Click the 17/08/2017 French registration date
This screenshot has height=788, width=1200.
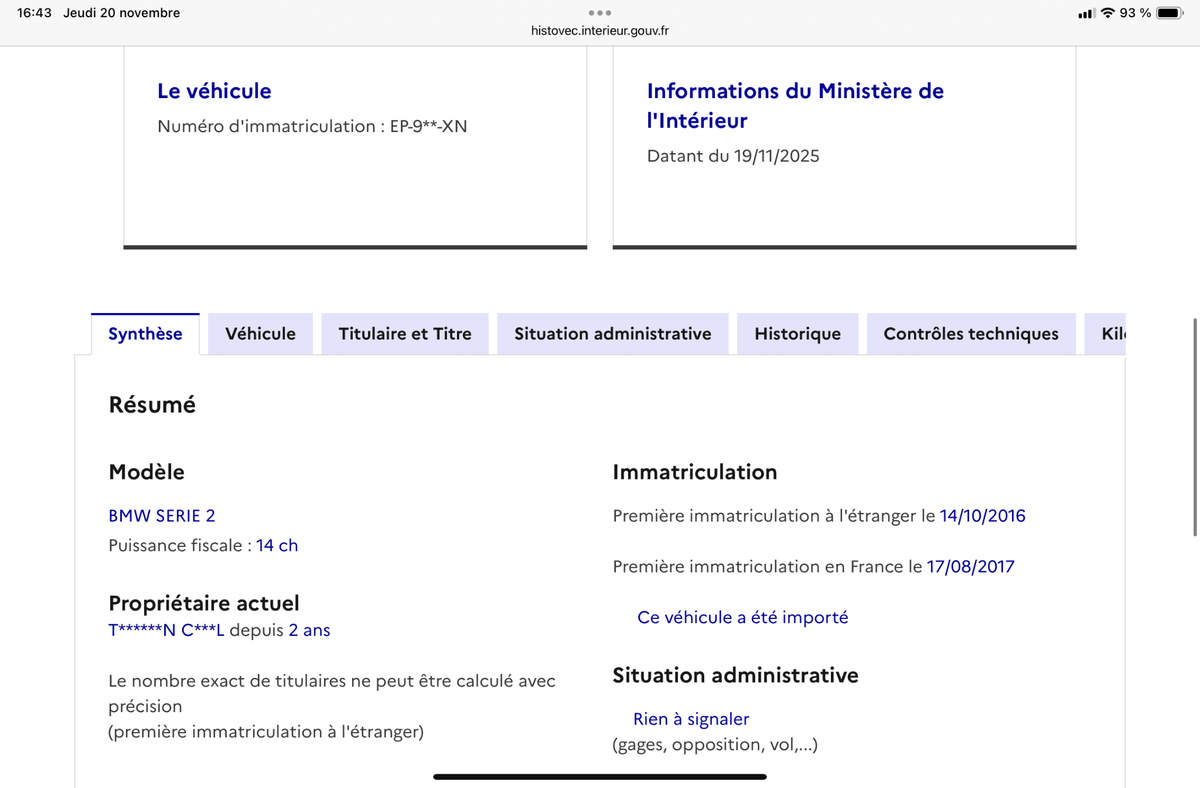click(970, 567)
